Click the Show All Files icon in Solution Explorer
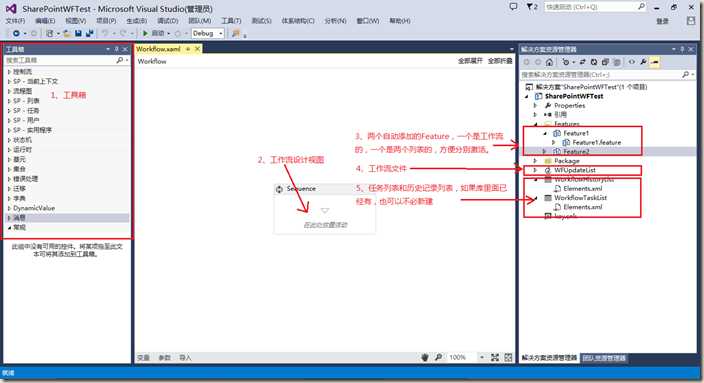 click(617, 62)
